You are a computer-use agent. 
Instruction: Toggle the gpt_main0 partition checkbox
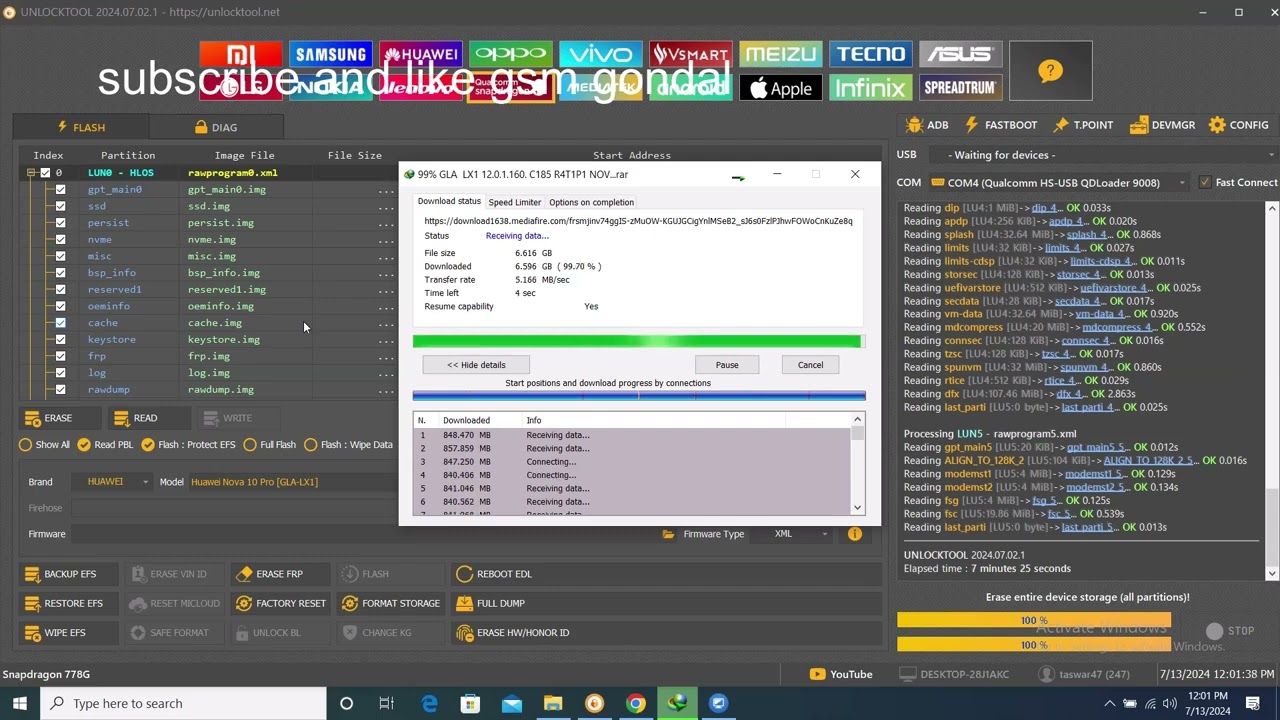pos(61,190)
